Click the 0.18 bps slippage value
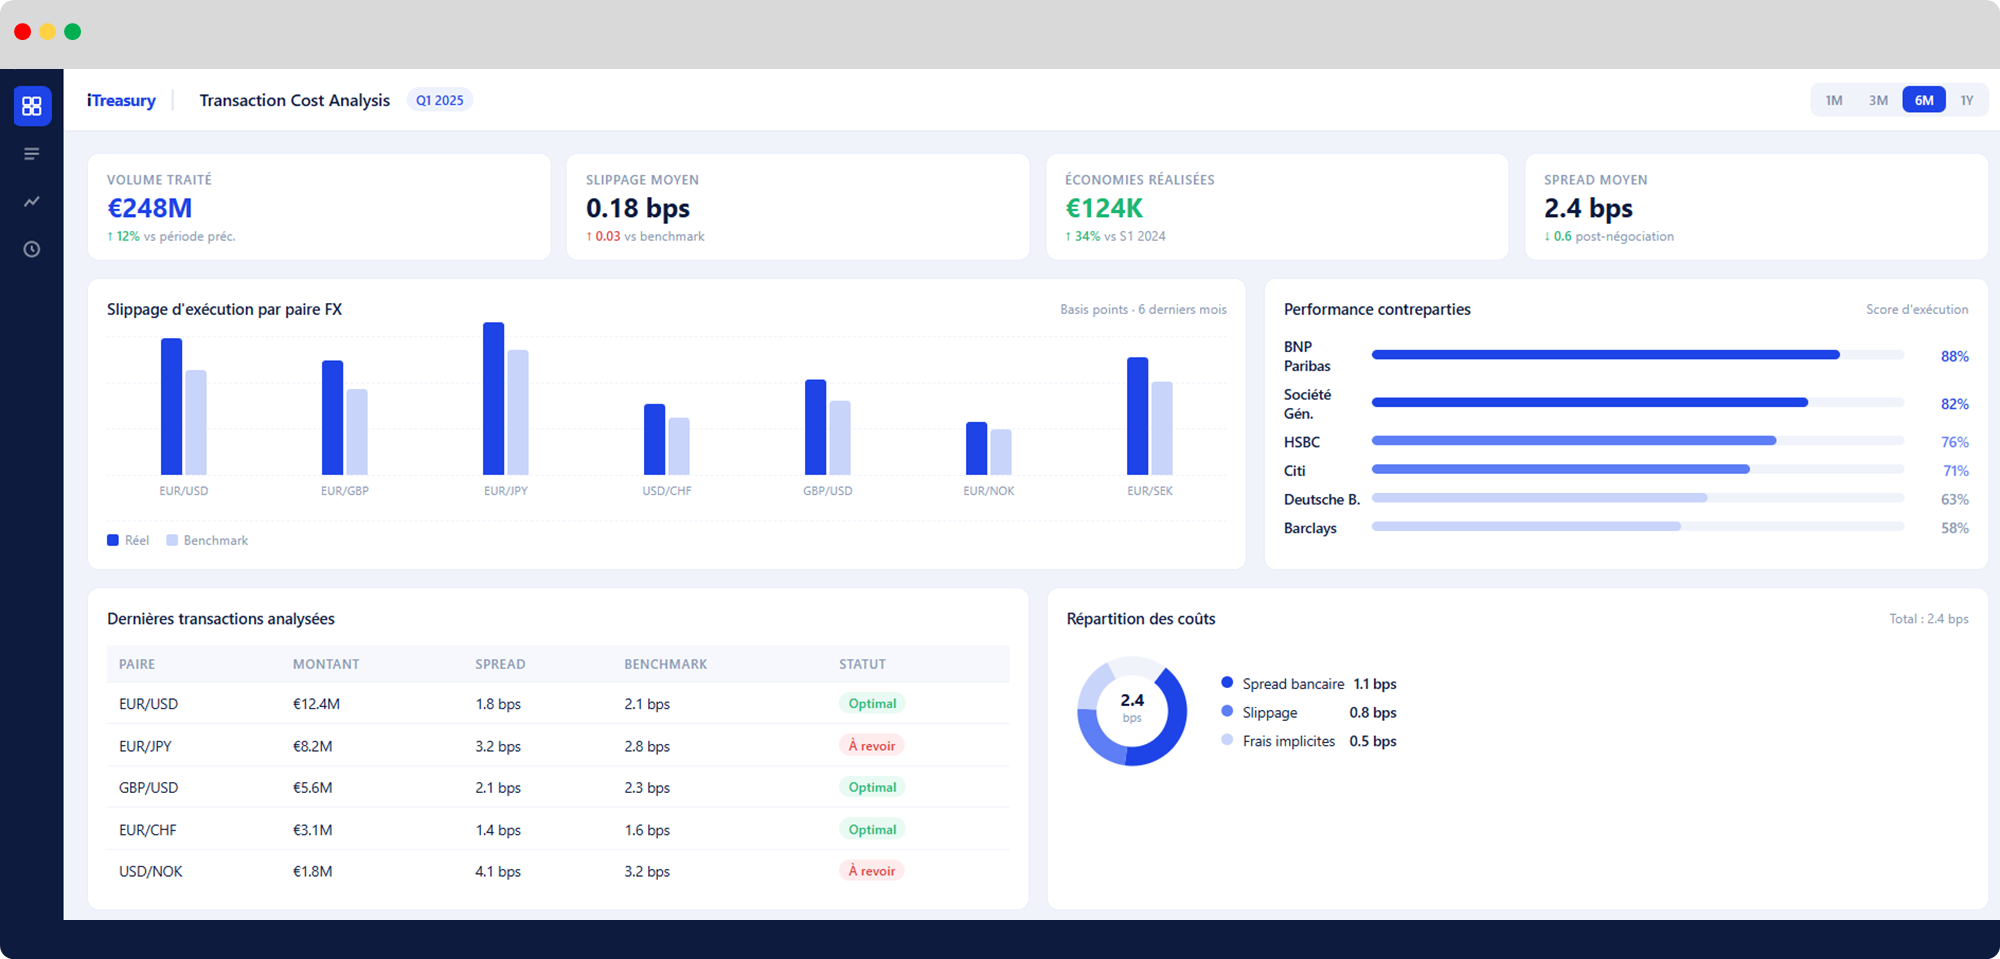Viewport: 2000px width, 959px height. click(638, 208)
